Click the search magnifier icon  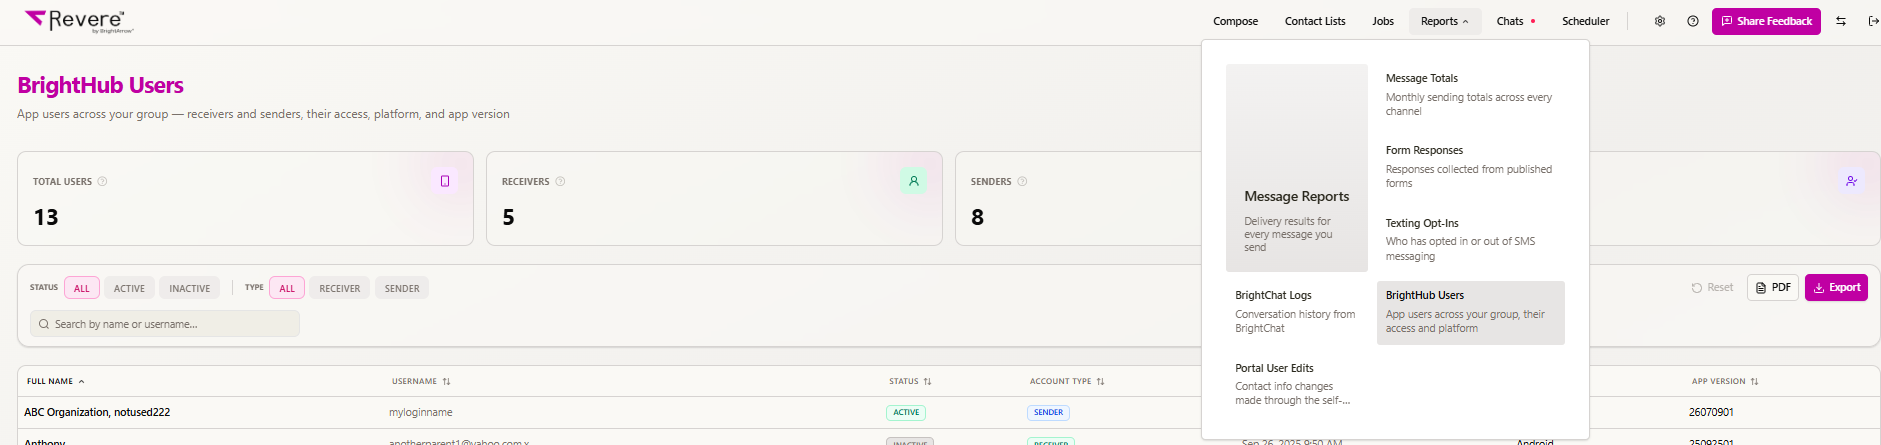click(44, 324)
